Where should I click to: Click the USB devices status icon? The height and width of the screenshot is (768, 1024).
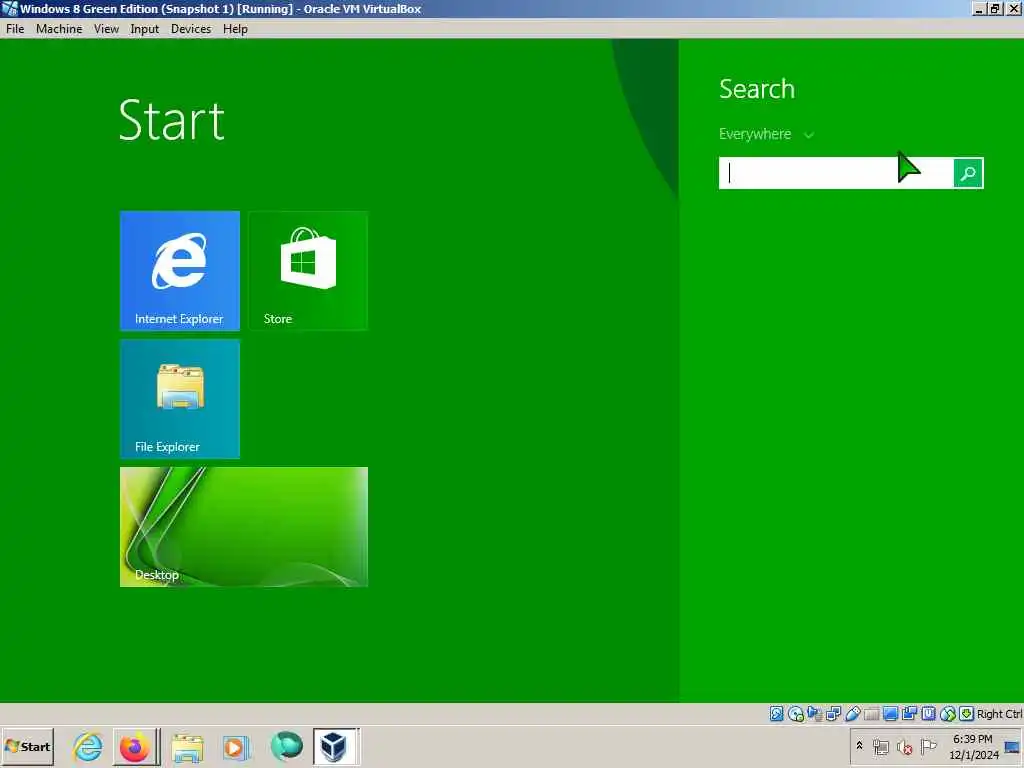[852, 714]
